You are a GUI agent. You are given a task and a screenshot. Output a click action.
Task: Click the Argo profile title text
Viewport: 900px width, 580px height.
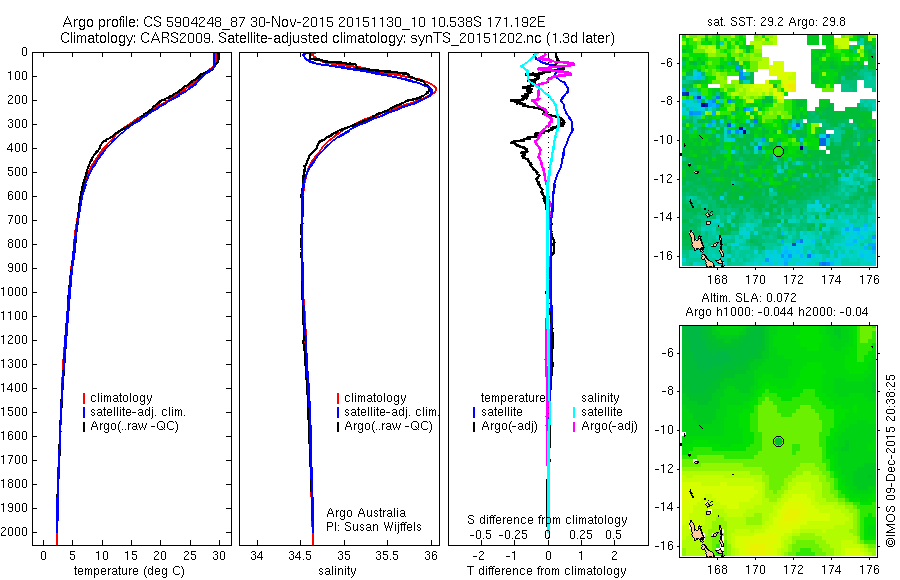pyautogui.click(x=304, y=22)
